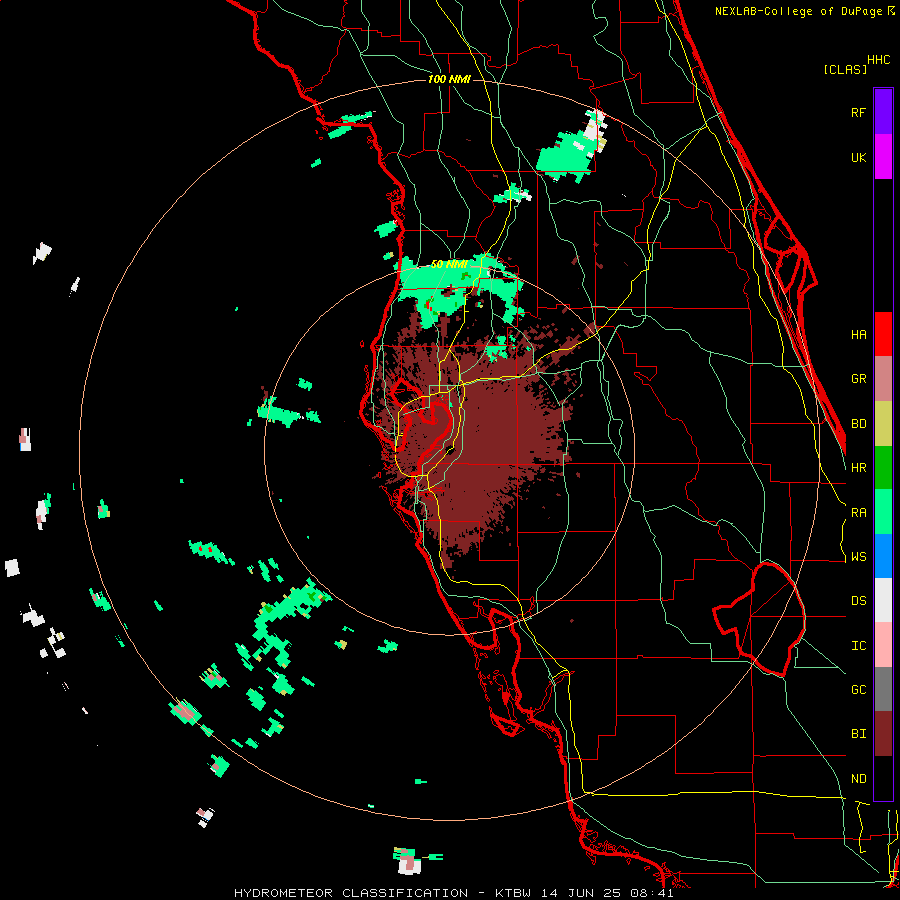
Task: Click the "HHC" product code text
Action: point(878,60)
